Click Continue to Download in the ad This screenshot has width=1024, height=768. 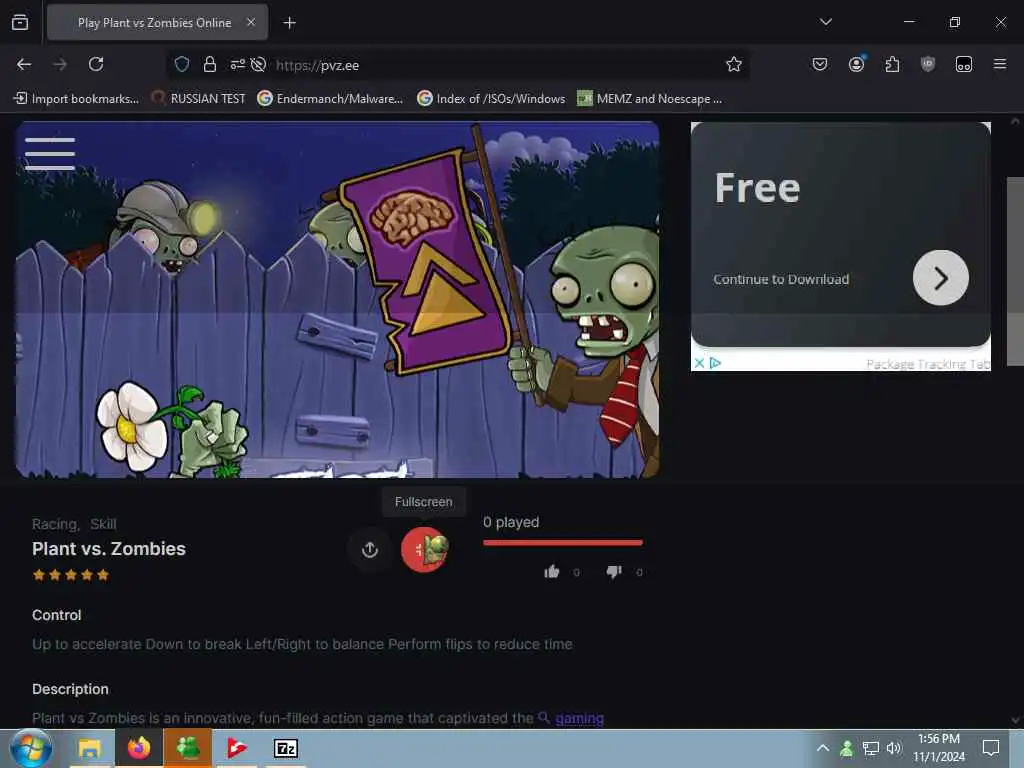[781, 279]
